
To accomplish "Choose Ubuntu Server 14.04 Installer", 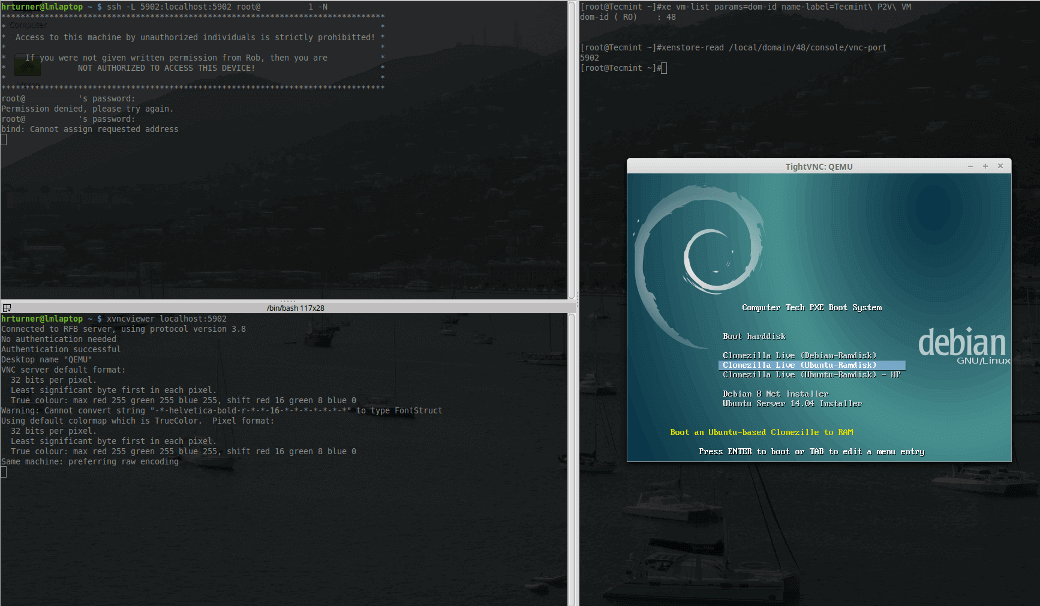I will (x=791, y=403).
